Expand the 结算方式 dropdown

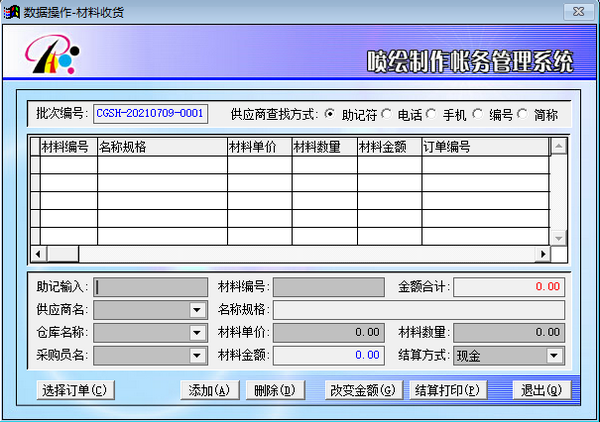pyautogui.click(x=554, y=355)
